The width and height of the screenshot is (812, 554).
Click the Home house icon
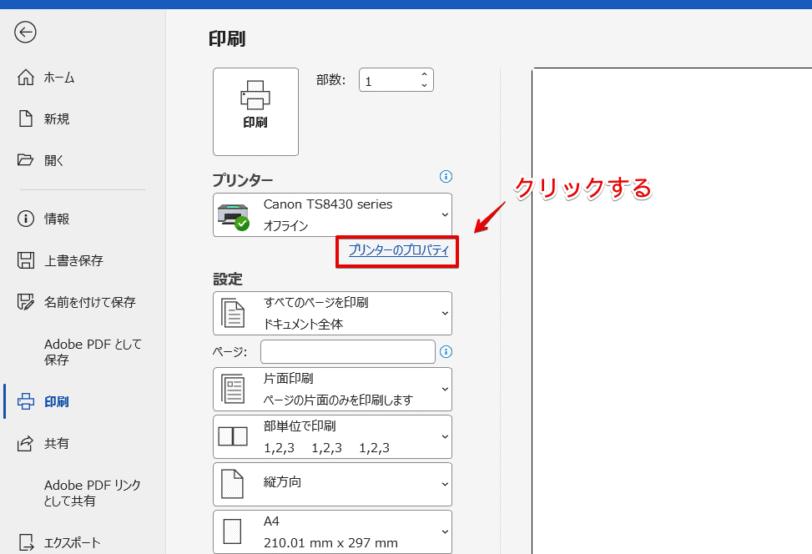click(25, 77)
